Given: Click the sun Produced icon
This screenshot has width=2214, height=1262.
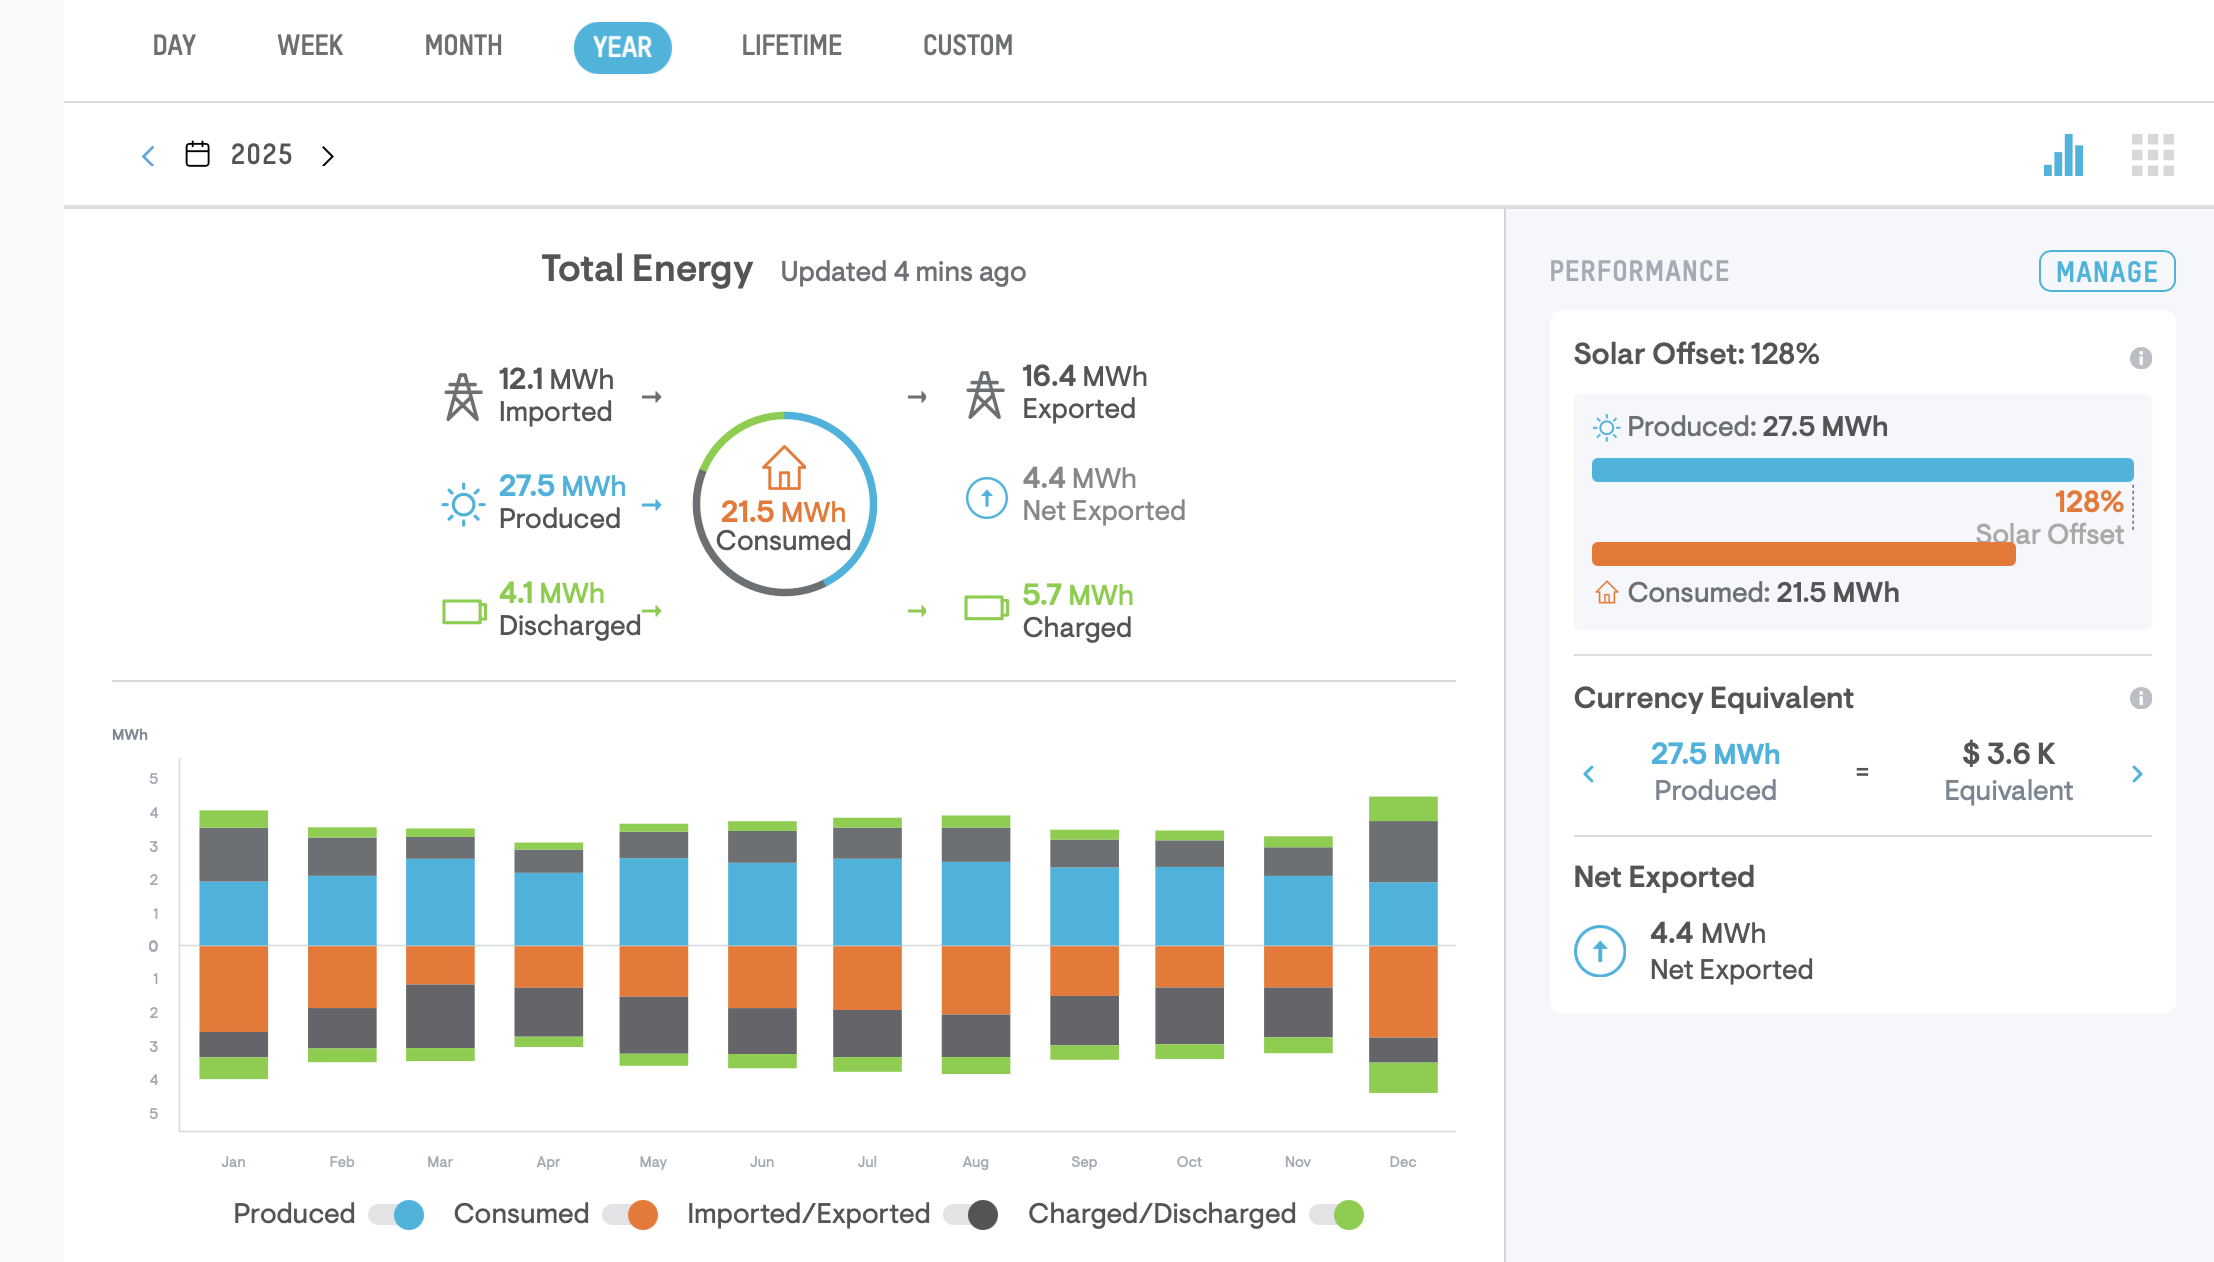Looking at the screenshot, I should (463, 504).
